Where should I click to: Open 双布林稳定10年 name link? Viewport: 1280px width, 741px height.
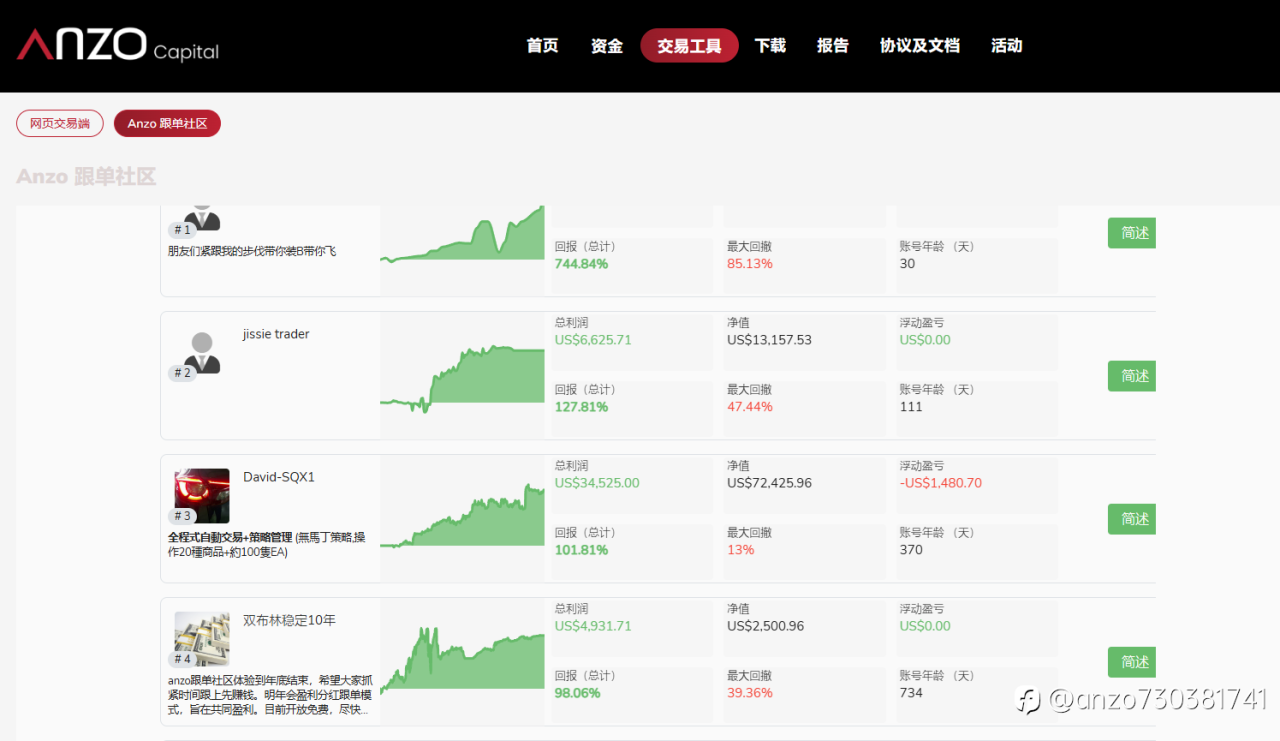pyautogui.click(x=289, y=620)
